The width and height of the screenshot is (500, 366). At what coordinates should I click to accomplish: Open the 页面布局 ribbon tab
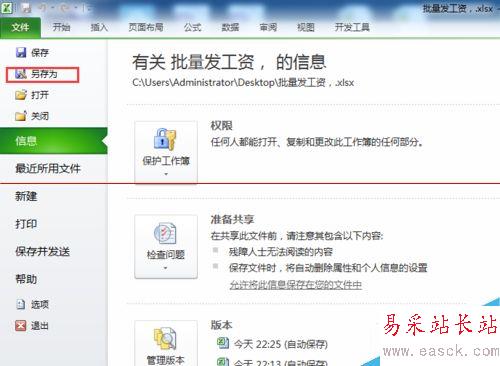pyautogui.click(x=146, y=27)
